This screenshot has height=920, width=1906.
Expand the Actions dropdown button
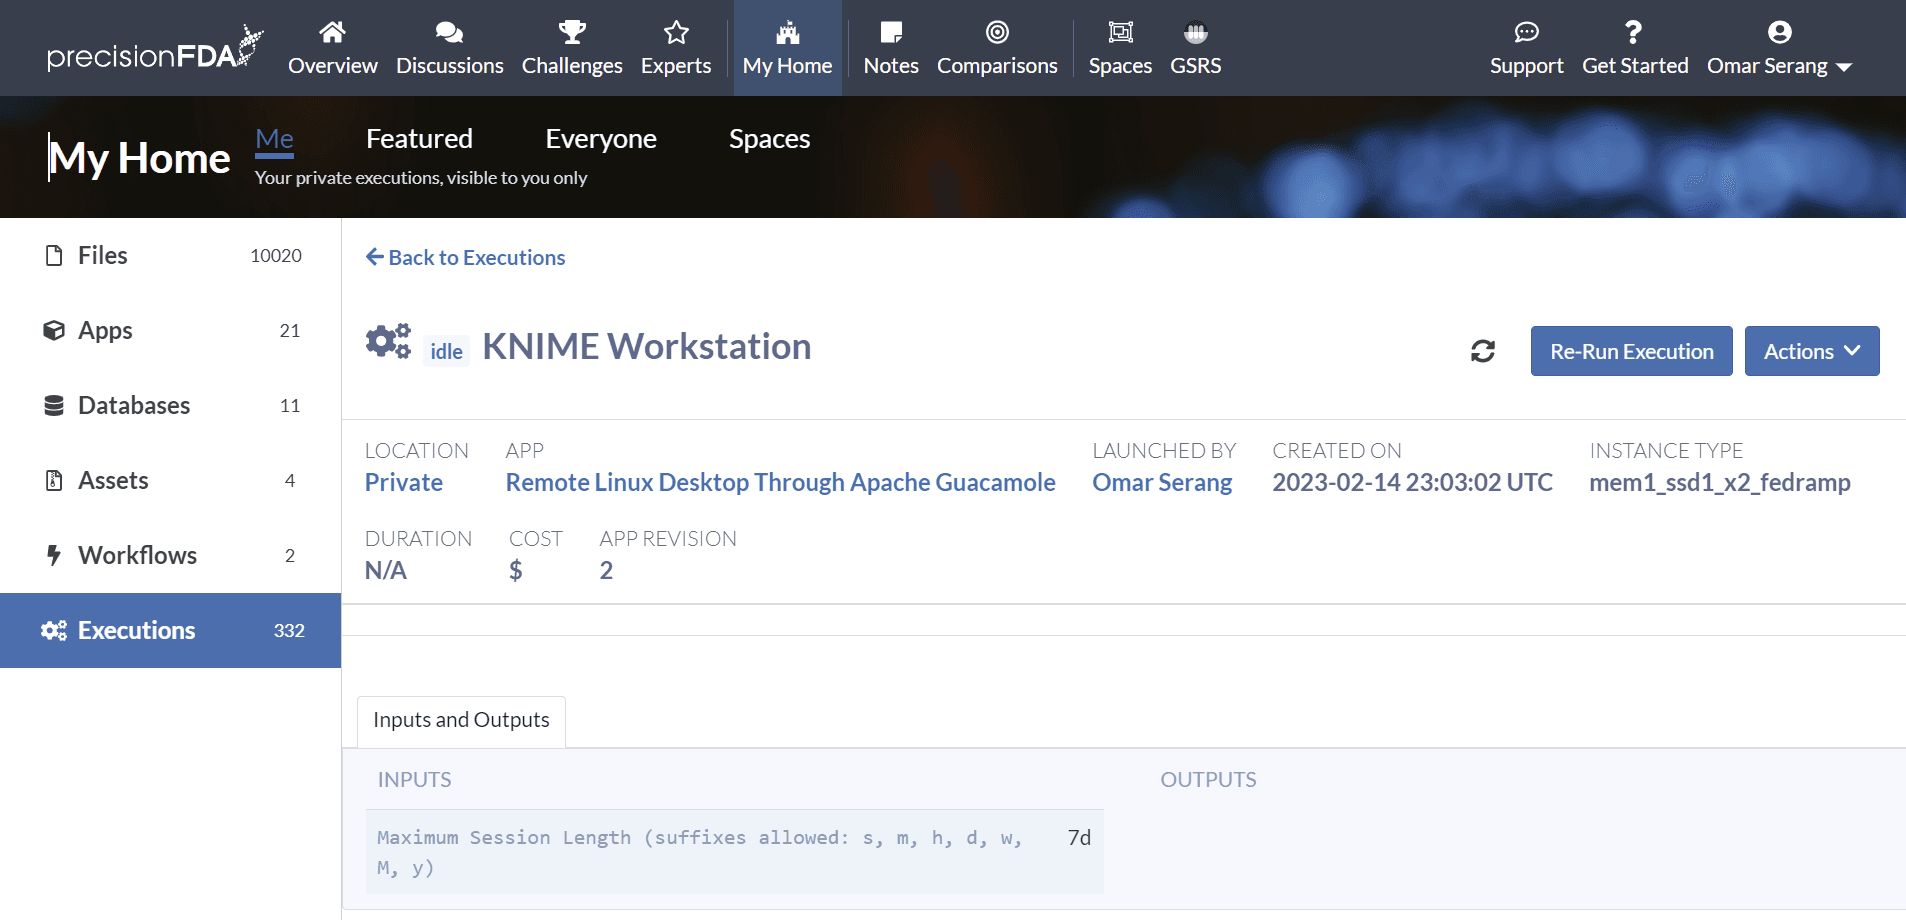[1811, 351]
